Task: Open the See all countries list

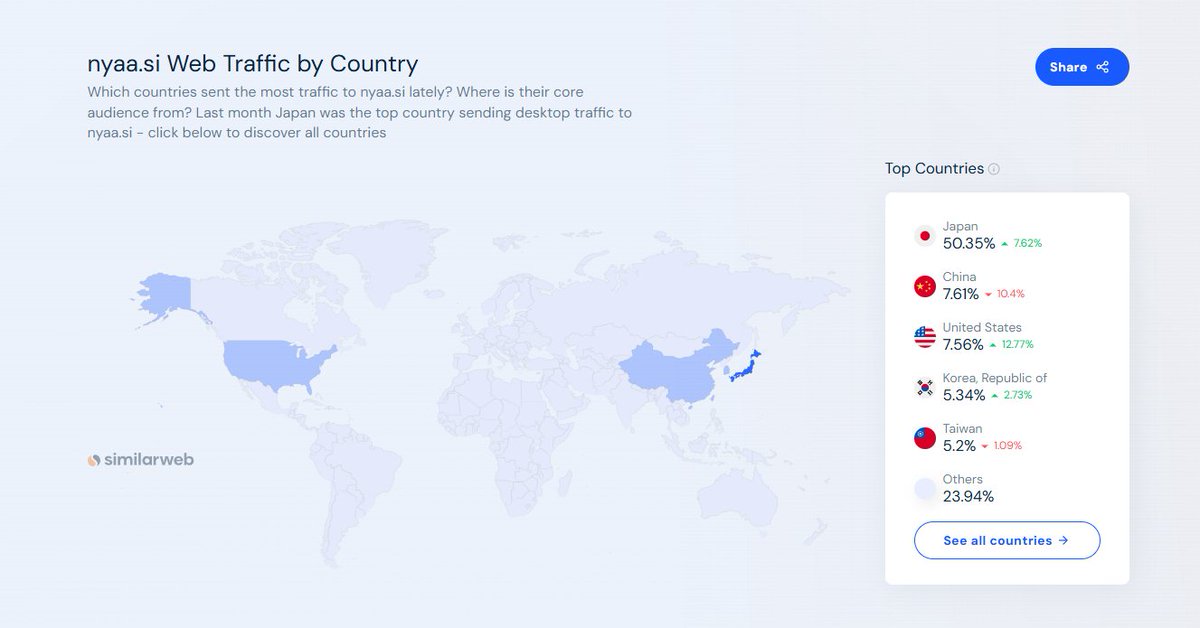Action: 1007,540
